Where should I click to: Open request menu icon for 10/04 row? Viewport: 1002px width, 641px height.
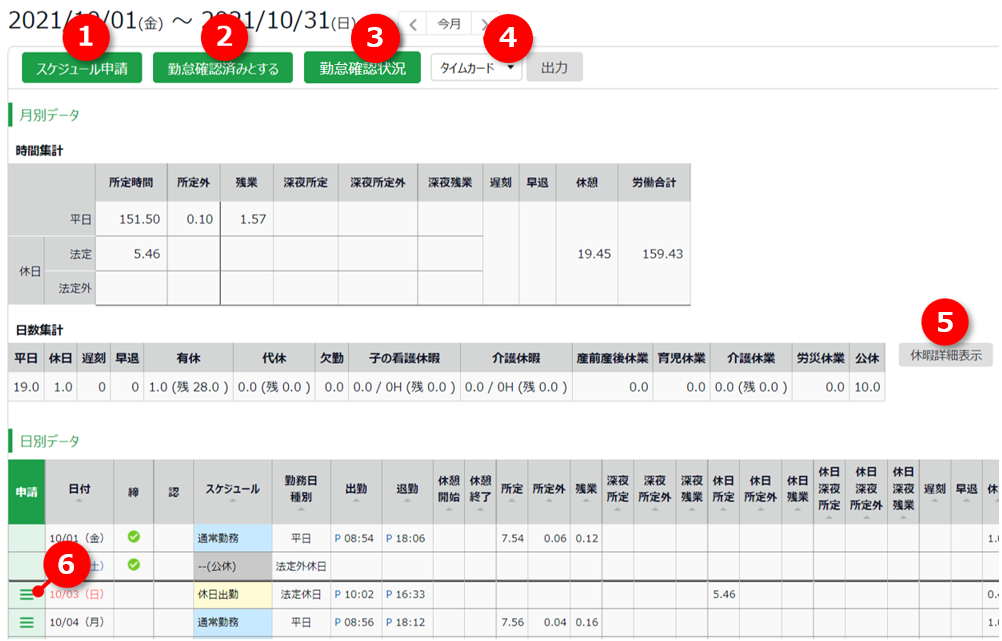(26, 622)
